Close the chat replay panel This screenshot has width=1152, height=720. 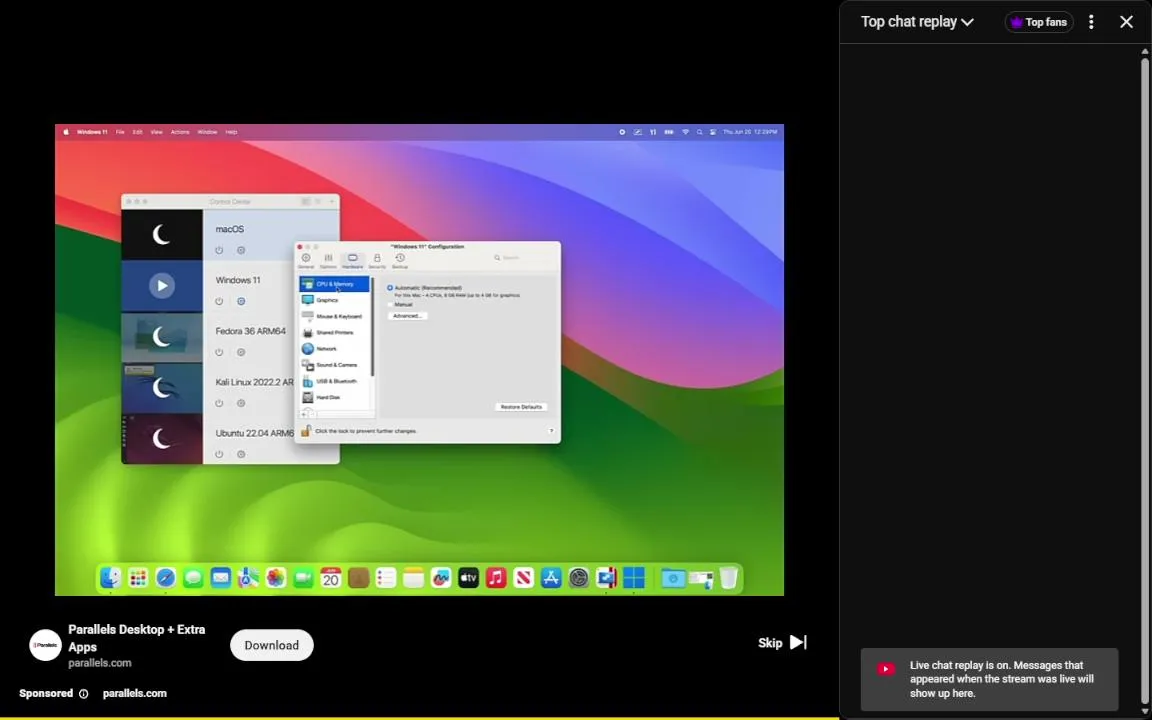click(x=1126, y=22)
